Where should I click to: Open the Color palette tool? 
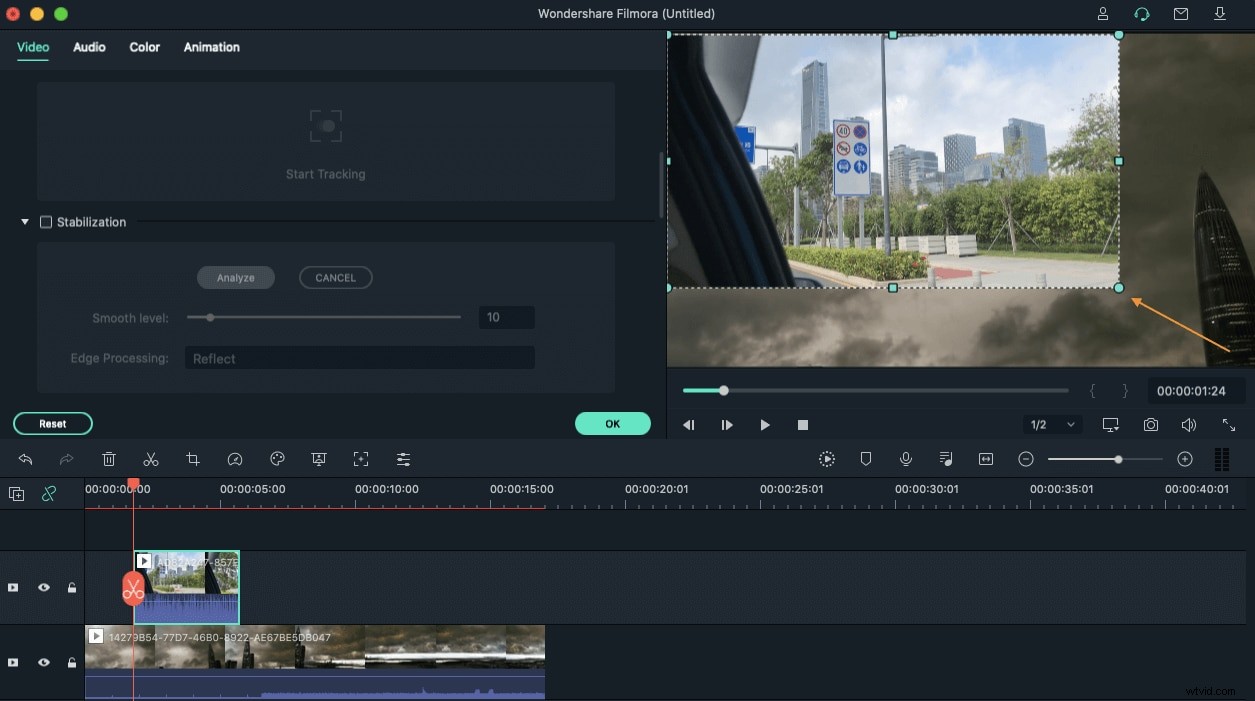277,459
